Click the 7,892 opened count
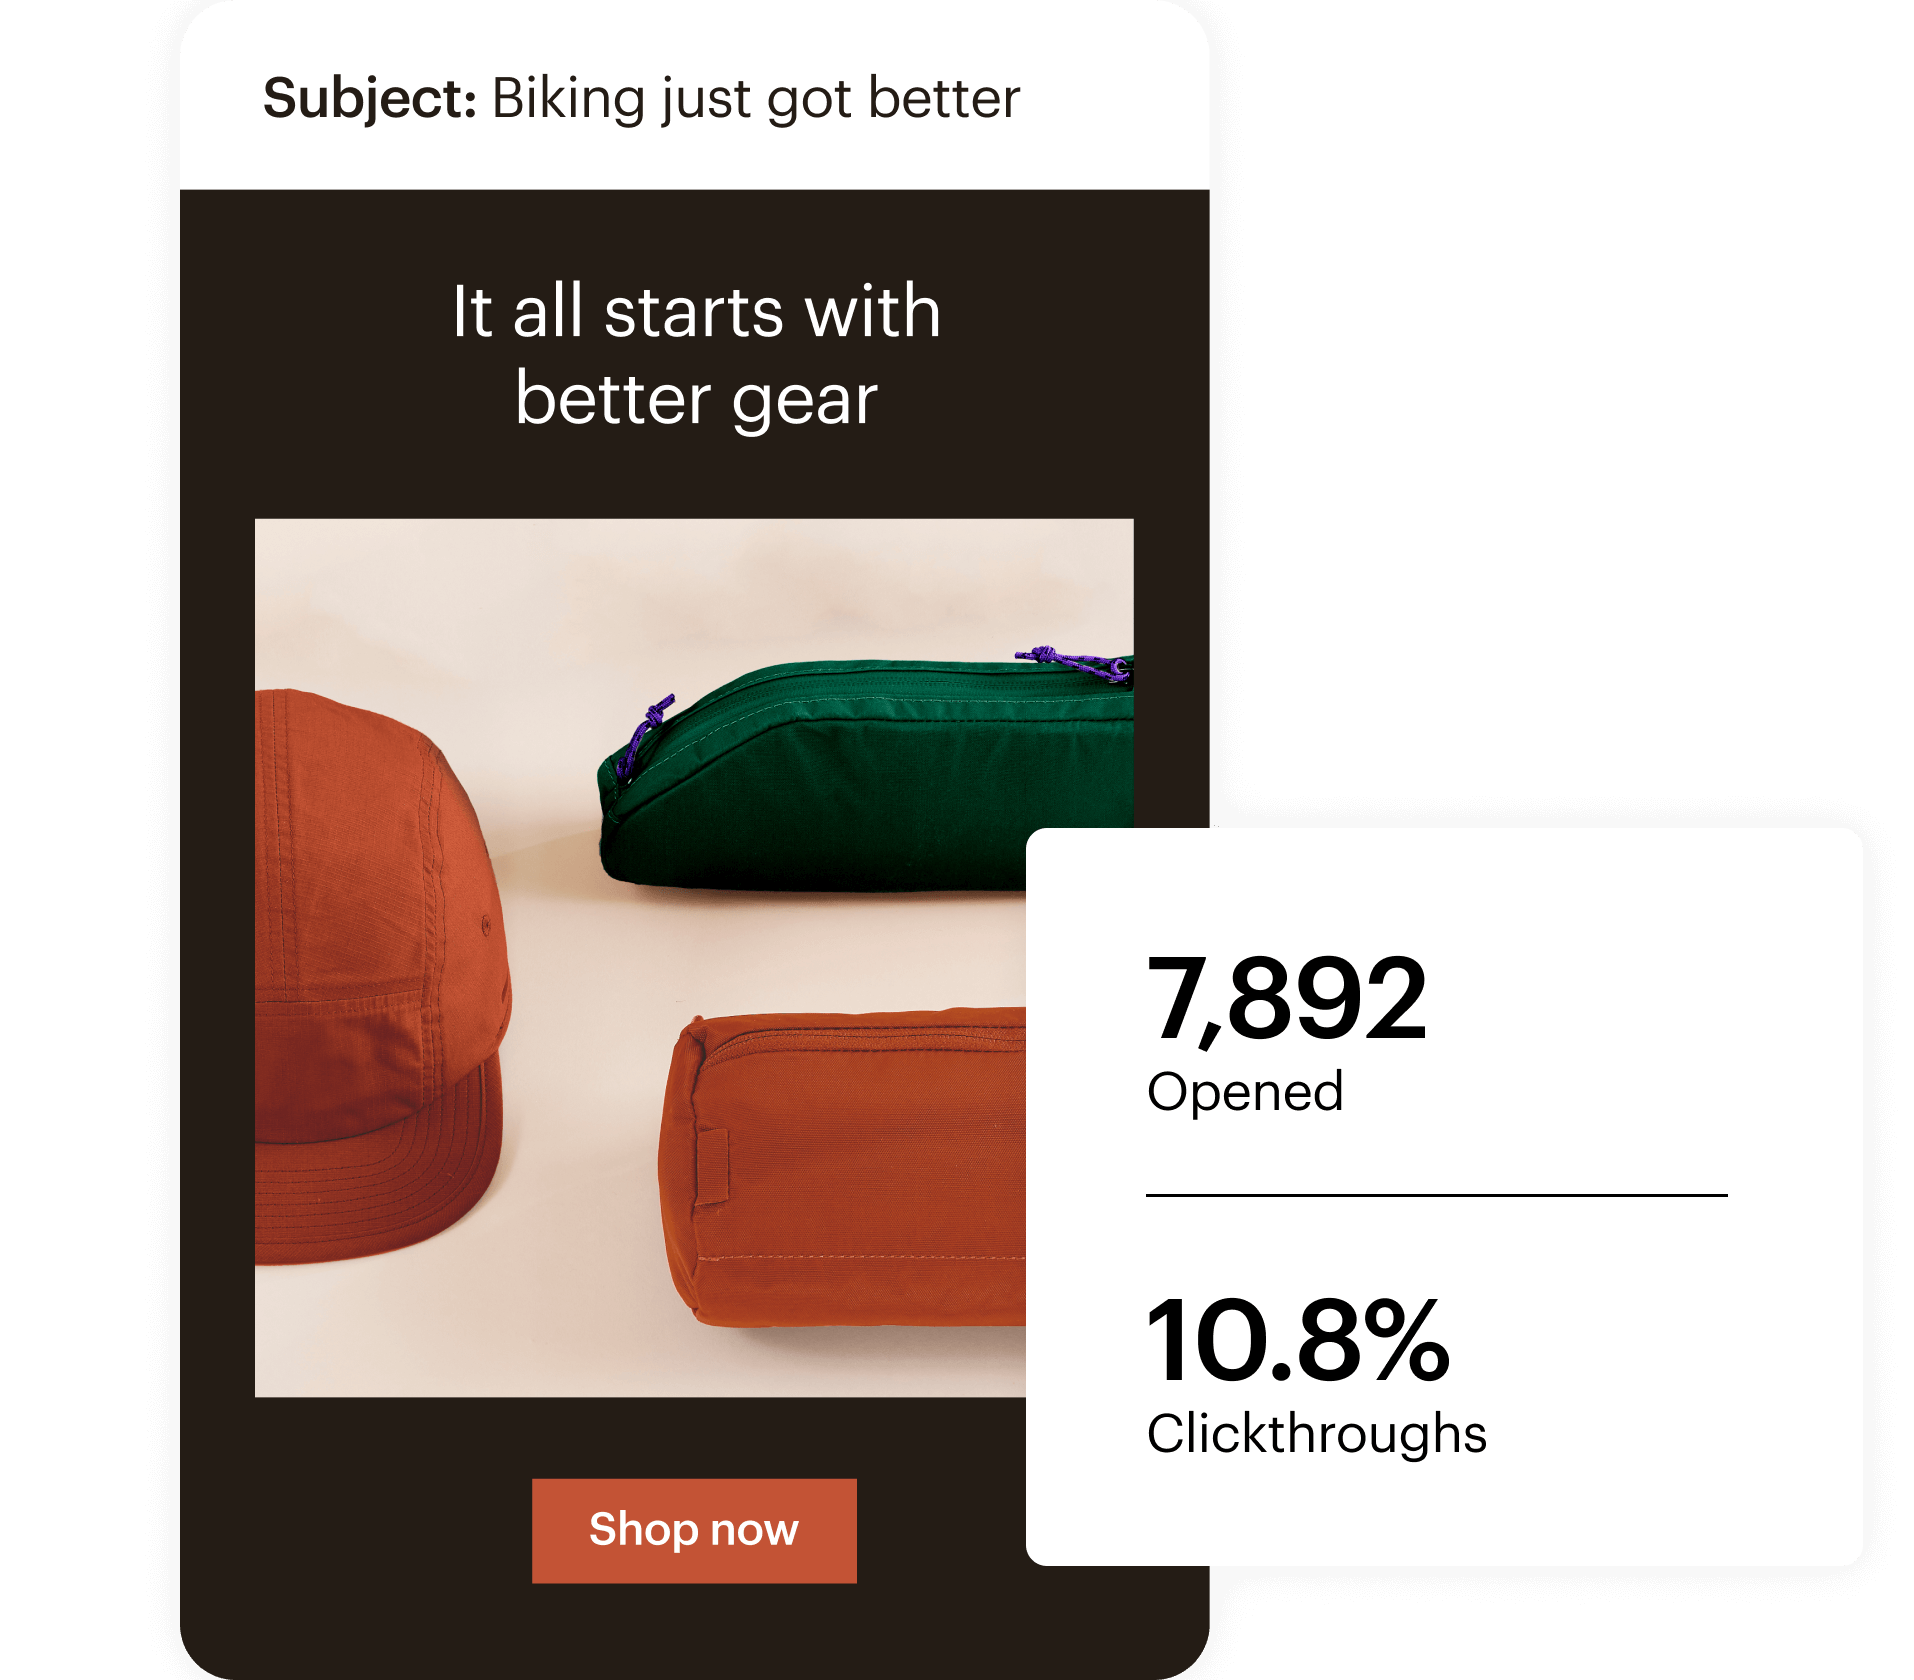The width and height of the screenshot is (1914, 1680). click(x=1287, y=998)
